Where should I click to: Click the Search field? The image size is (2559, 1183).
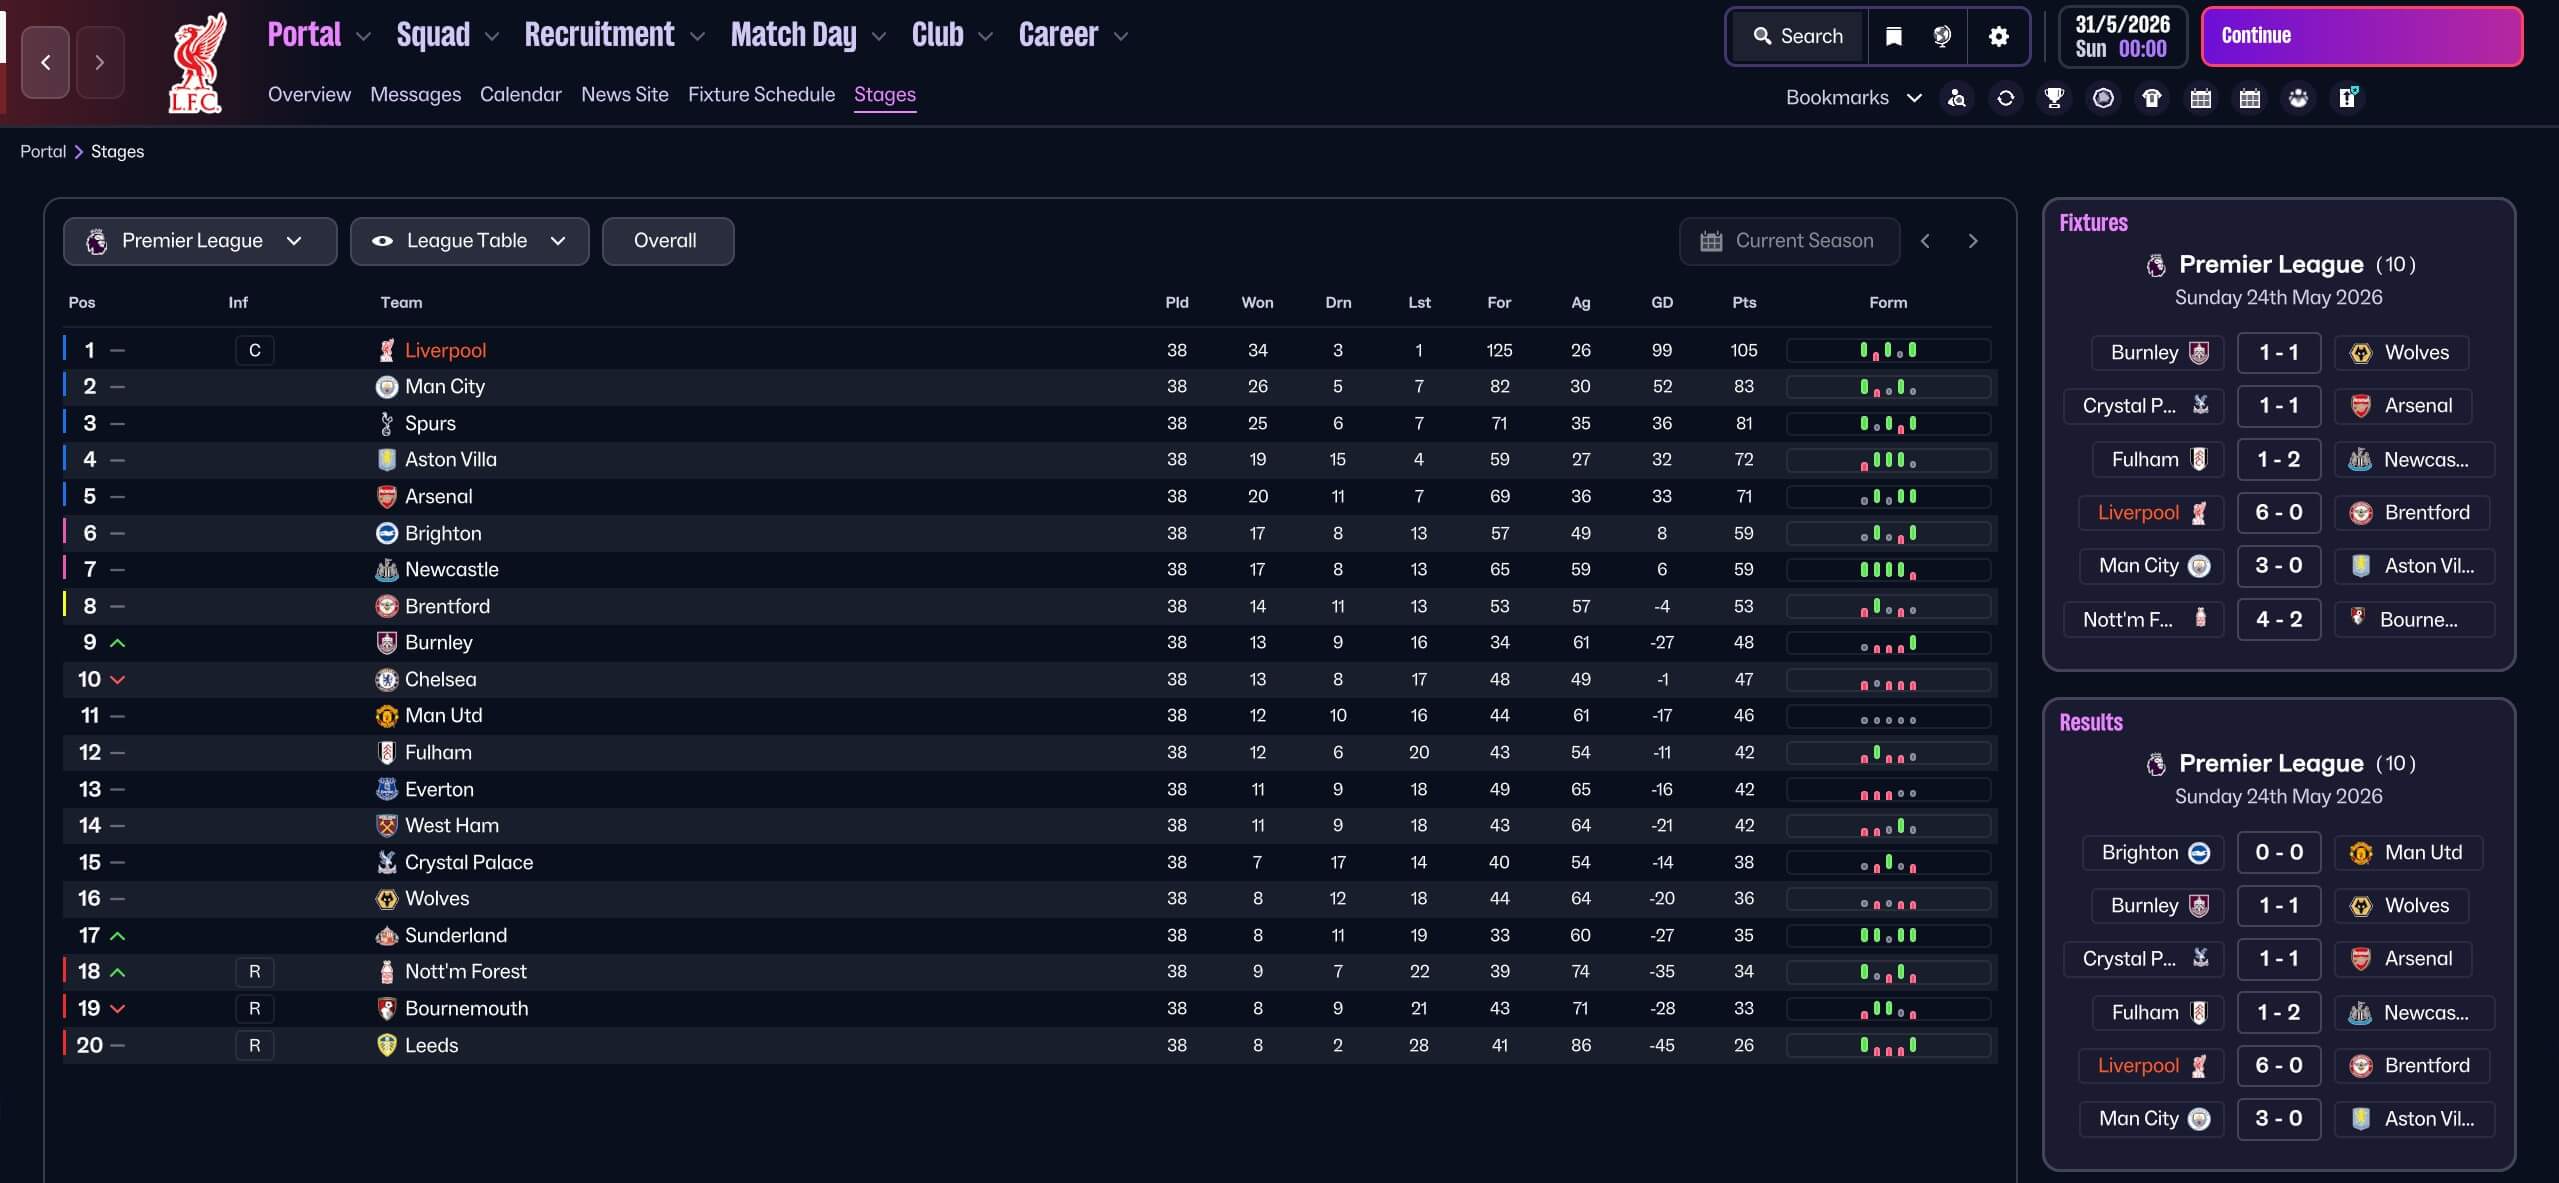coord(1798,36)
